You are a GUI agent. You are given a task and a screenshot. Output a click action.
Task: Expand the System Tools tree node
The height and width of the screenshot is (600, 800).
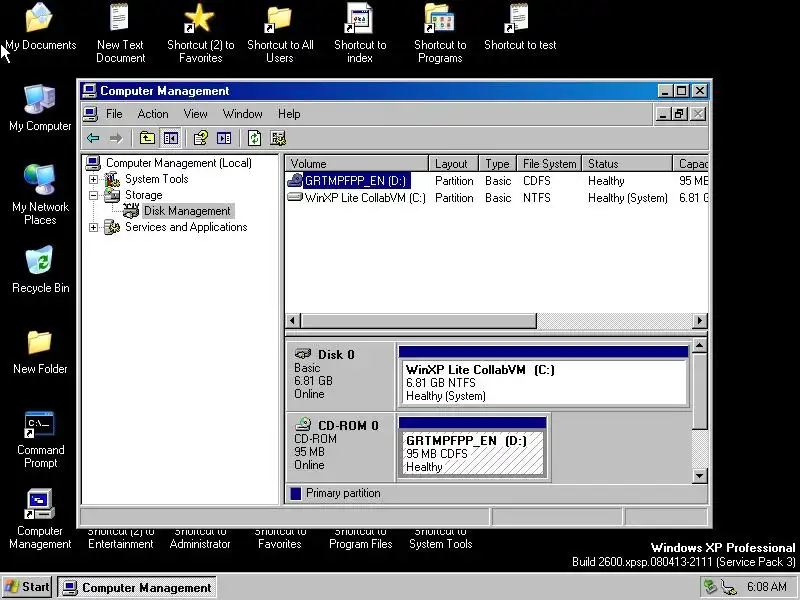(93, 179)
